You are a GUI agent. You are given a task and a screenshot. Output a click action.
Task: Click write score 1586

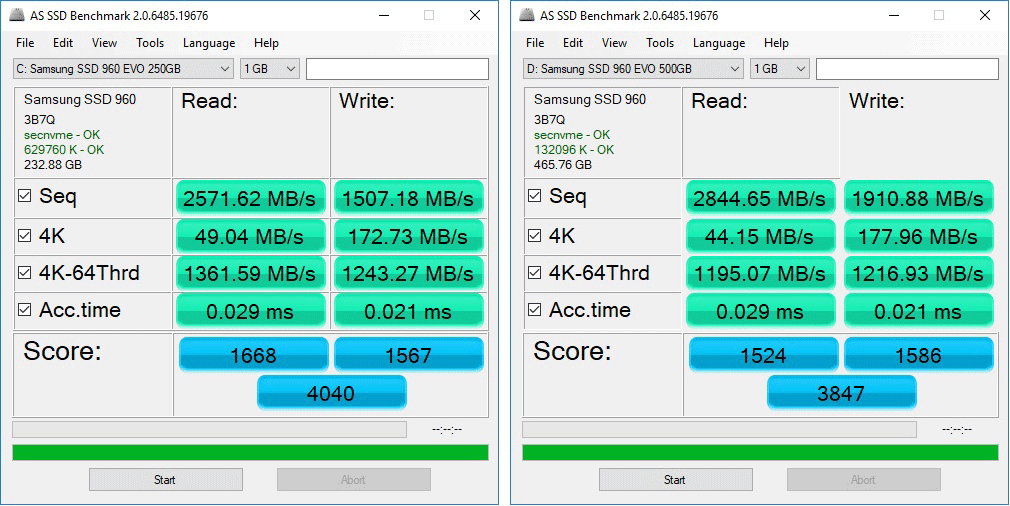point(919,354)
